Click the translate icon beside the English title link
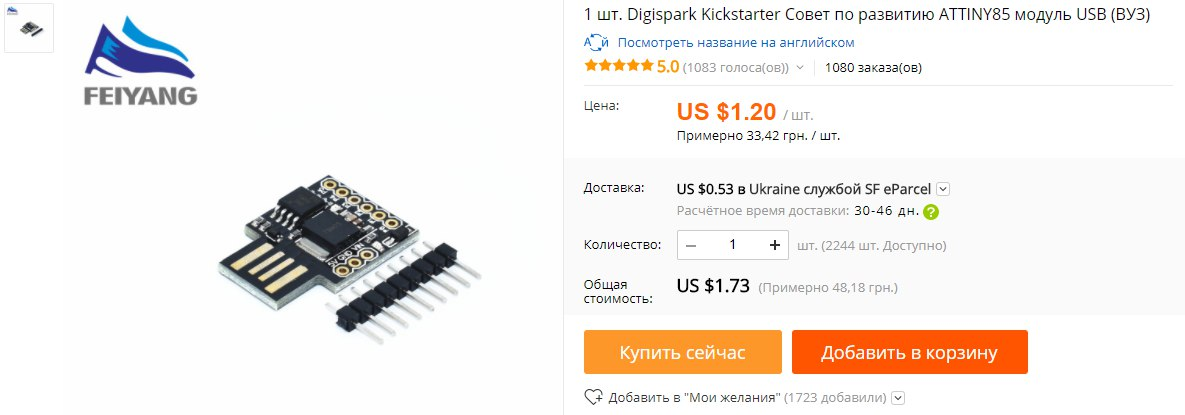1185x415 pixels. [x=596, y=42]
